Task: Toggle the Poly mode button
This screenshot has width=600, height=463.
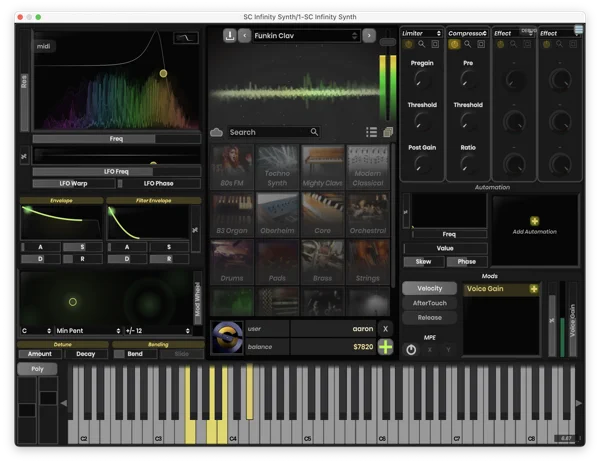Action: 38,369
